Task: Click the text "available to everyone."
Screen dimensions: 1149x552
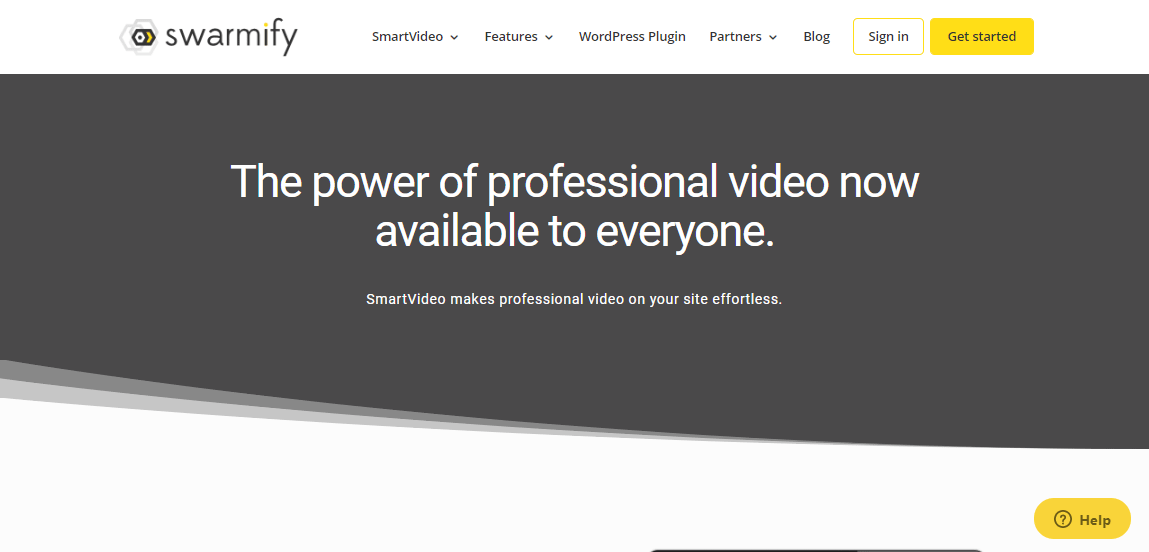Action: pyautogui.click(x=574, y=231)
